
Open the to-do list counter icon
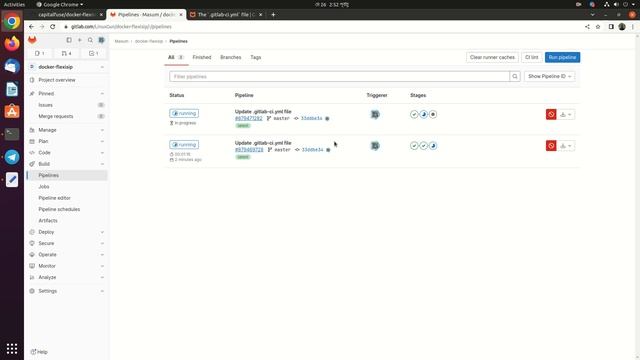pos(93,53)
